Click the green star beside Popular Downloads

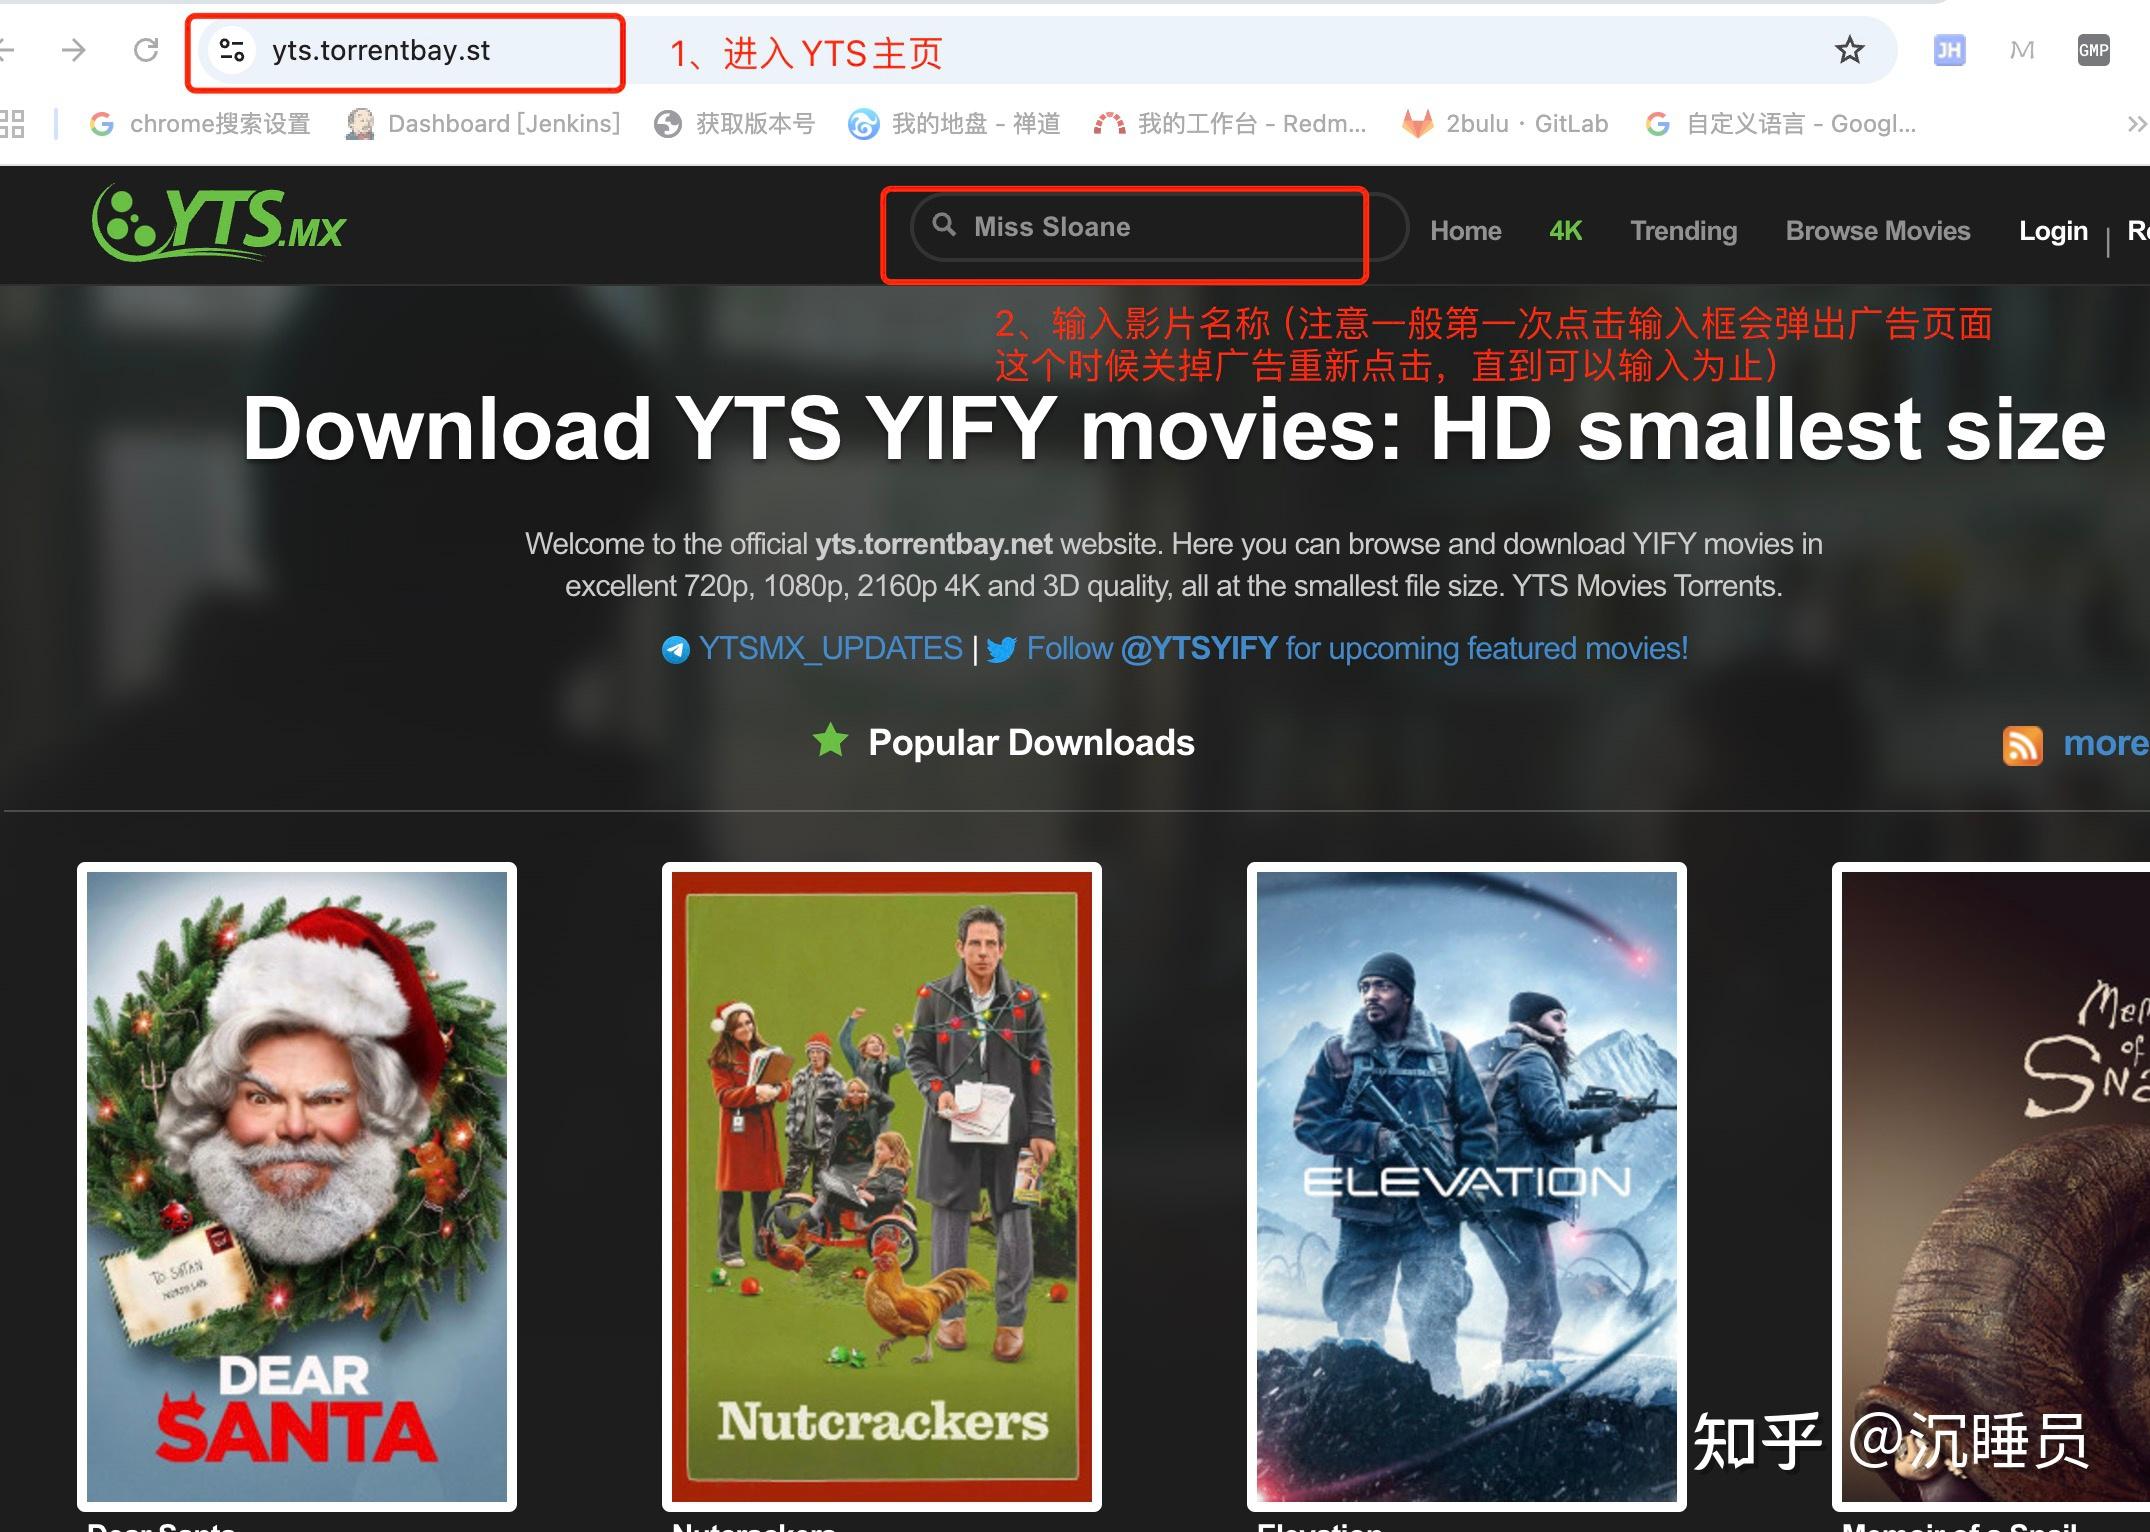(x=830, y=741)
